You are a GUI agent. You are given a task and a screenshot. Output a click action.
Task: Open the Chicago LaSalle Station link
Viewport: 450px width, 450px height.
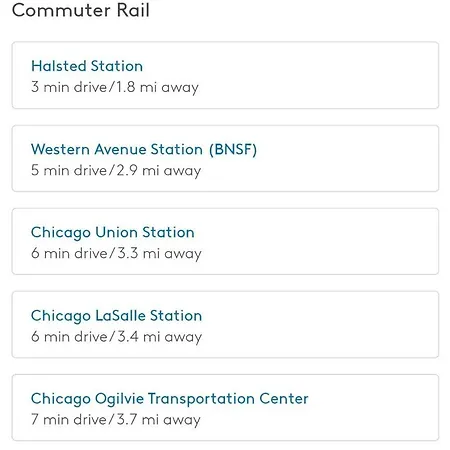tap(116, 316)
